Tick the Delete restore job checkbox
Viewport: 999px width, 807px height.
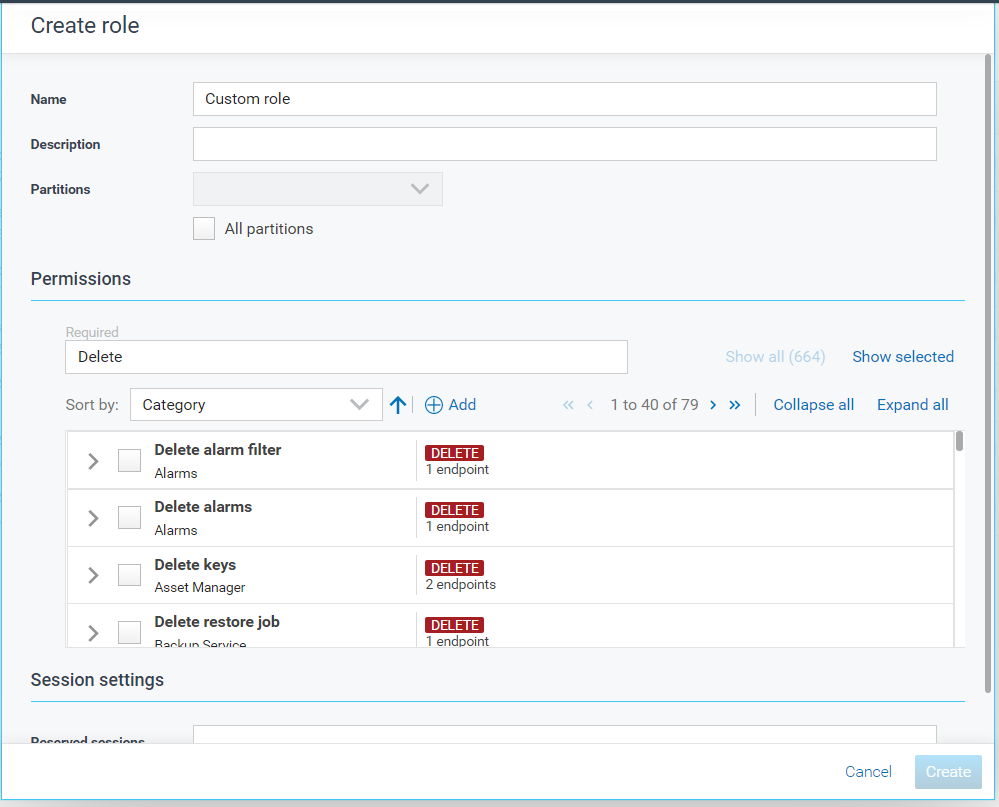[x=129, y=632]
